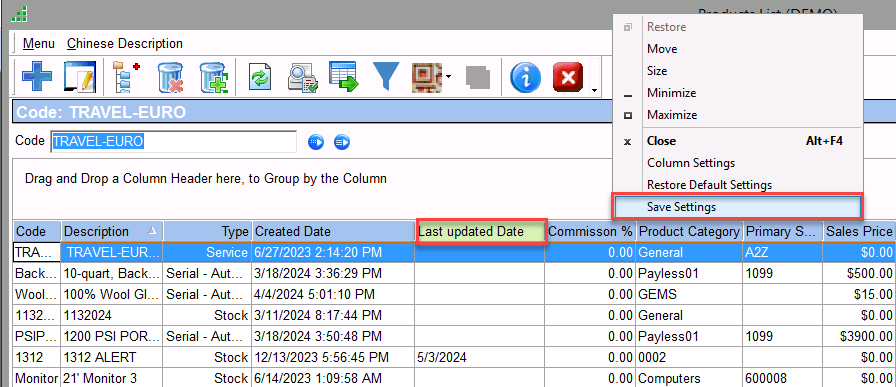The width and height of the screenshot is (896, 387).
Task: Click the QR barcode icon
Action: 426,77
